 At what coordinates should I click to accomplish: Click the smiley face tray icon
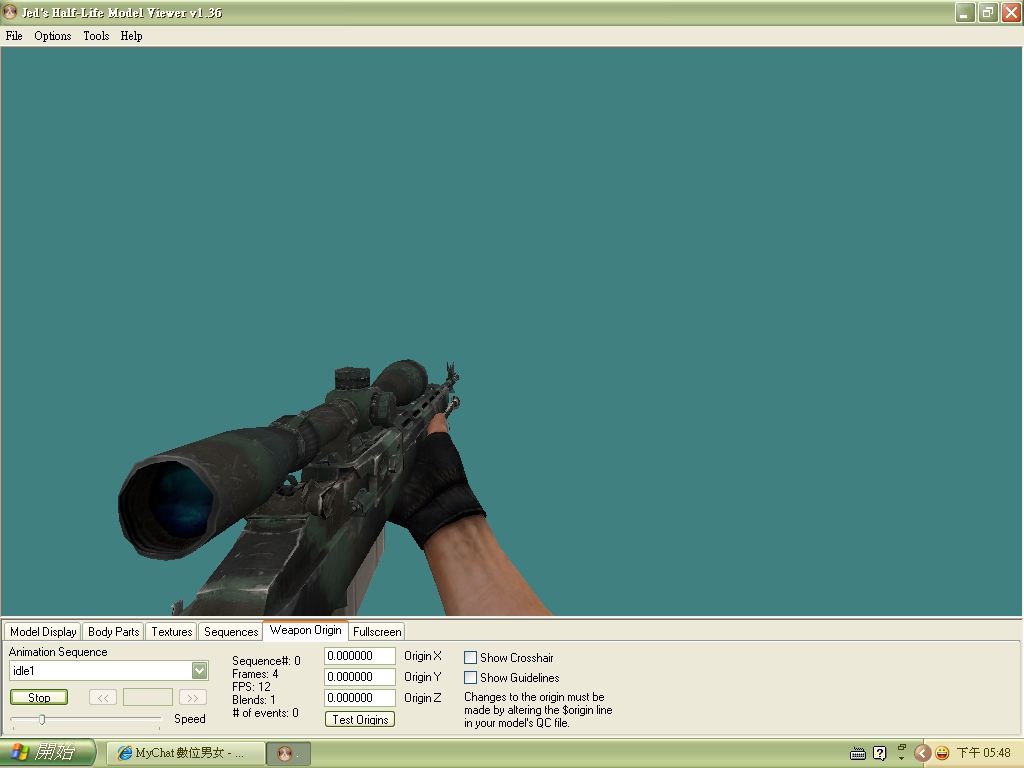coord(942,754)
